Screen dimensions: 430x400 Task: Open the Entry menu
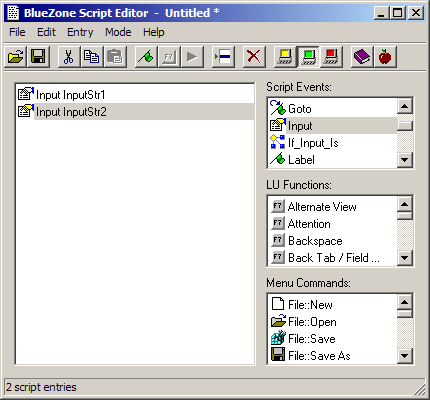[x=80, y=32]
